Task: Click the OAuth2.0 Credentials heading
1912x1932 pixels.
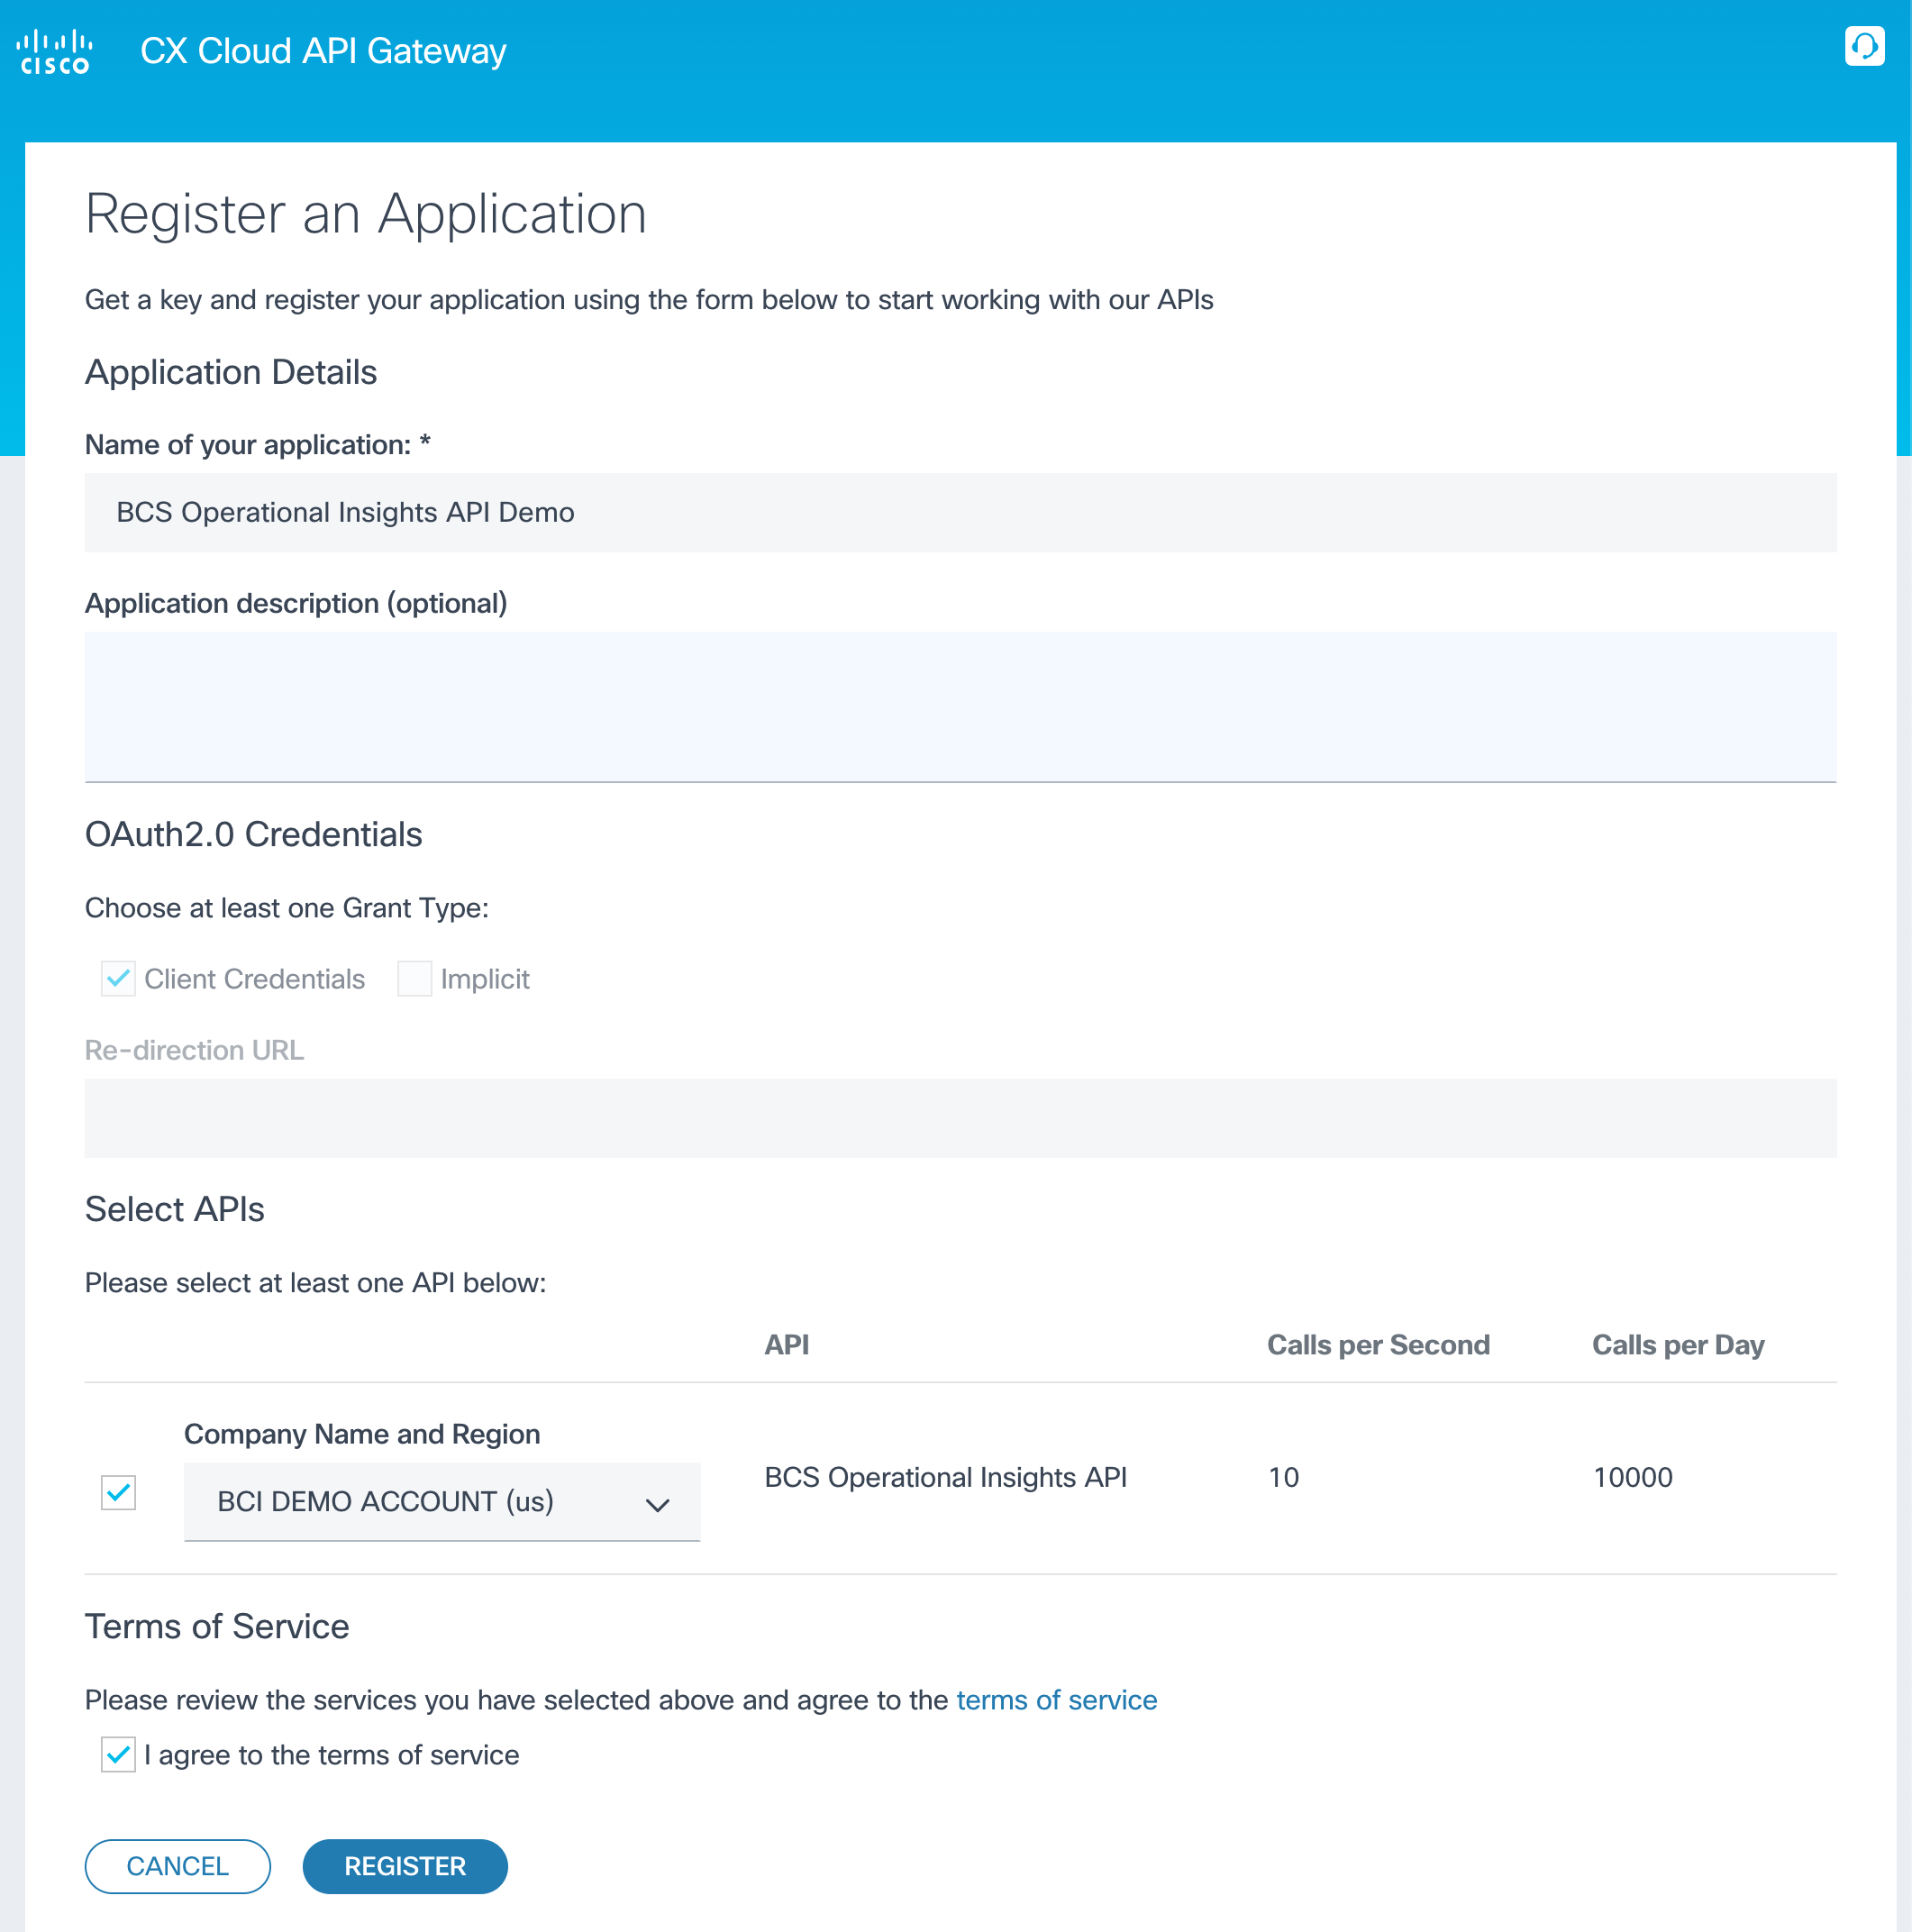Action: [253, 834]
